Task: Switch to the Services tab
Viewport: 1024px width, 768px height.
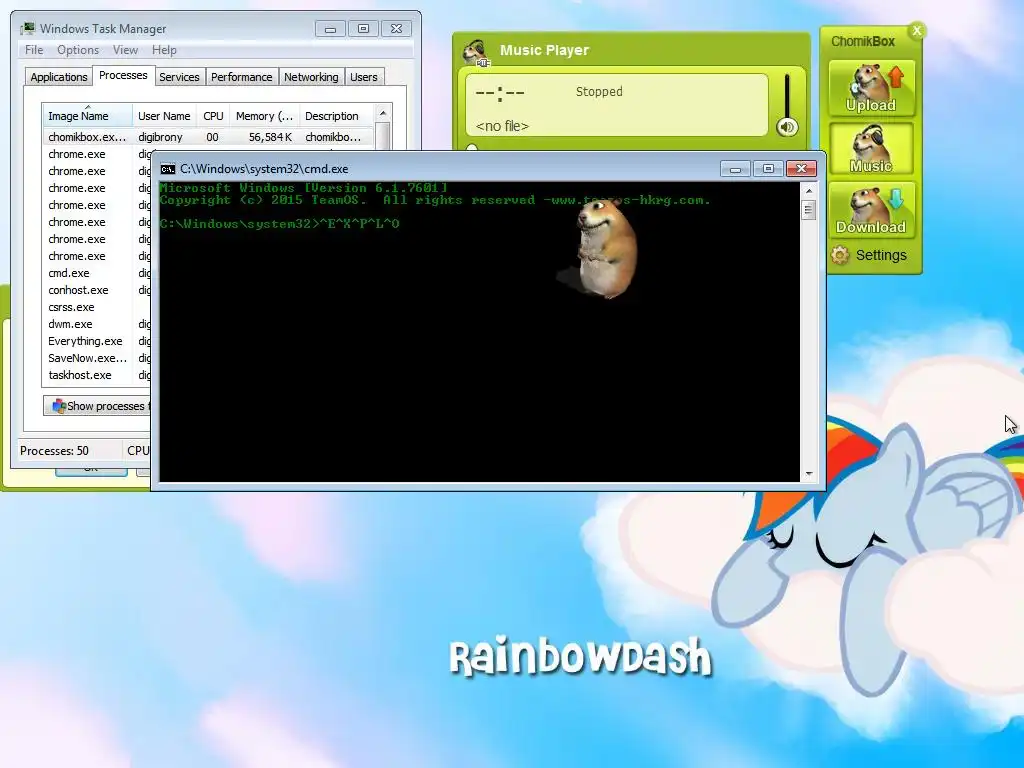Action: [179, 77]
